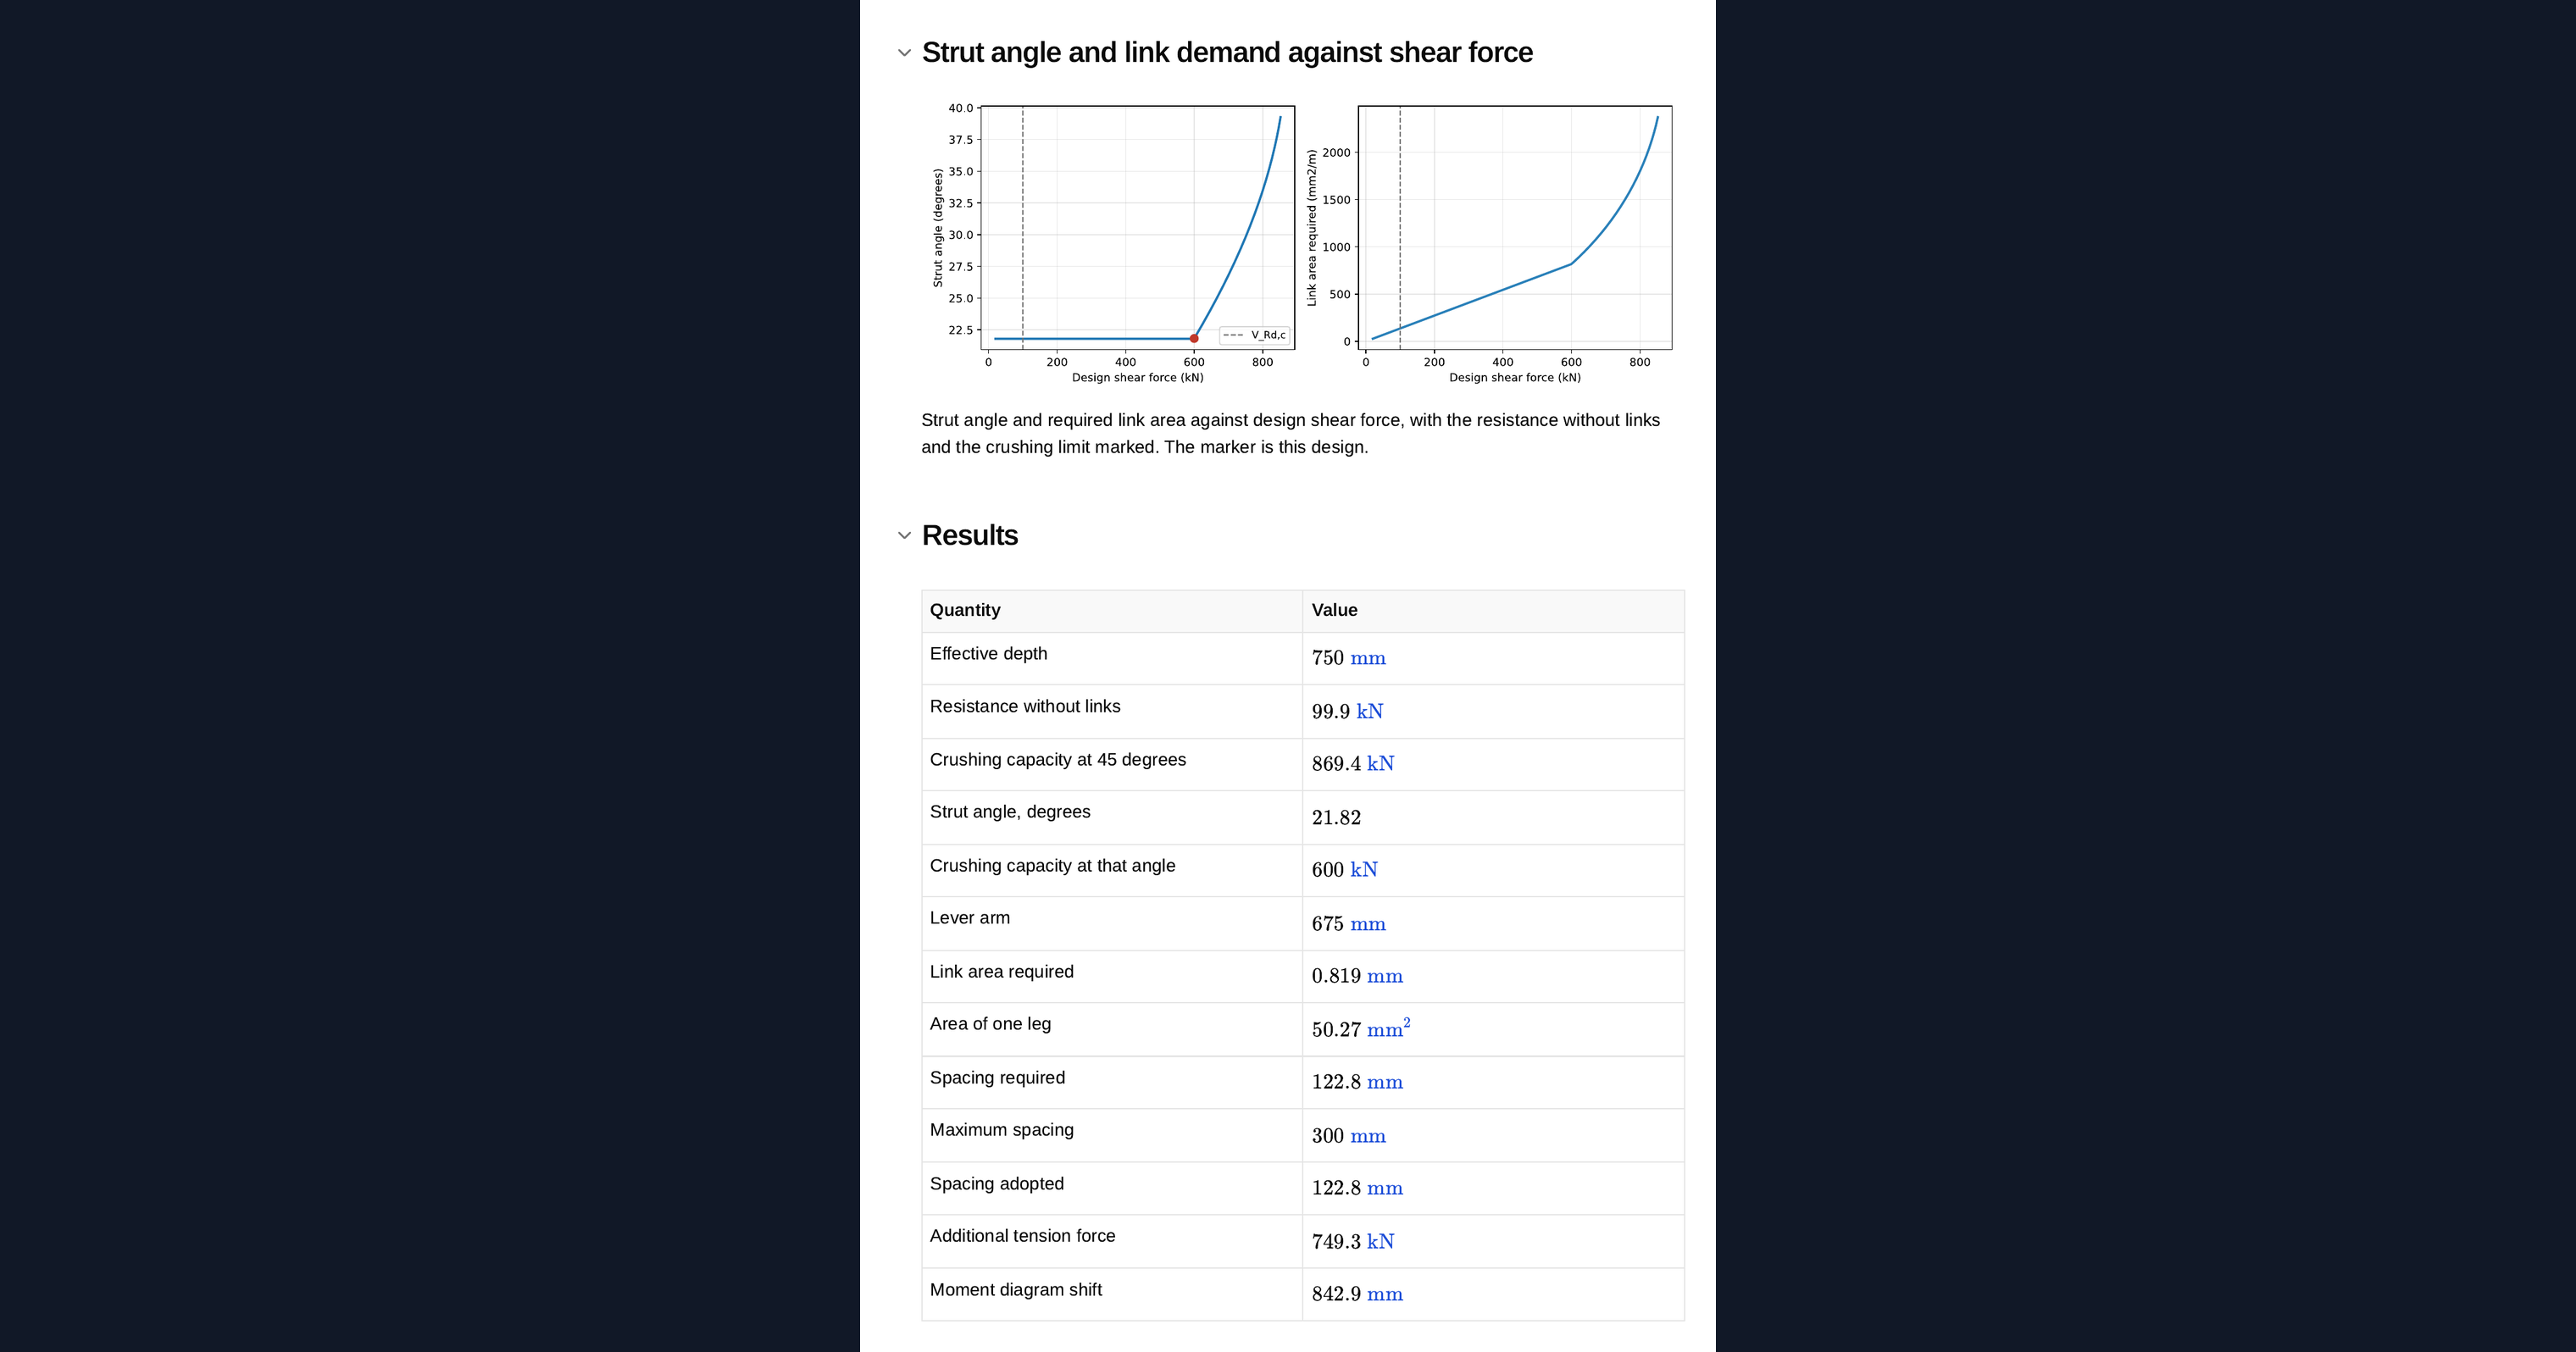
Task: Click the Results heading text
Action: pos(969,535)
